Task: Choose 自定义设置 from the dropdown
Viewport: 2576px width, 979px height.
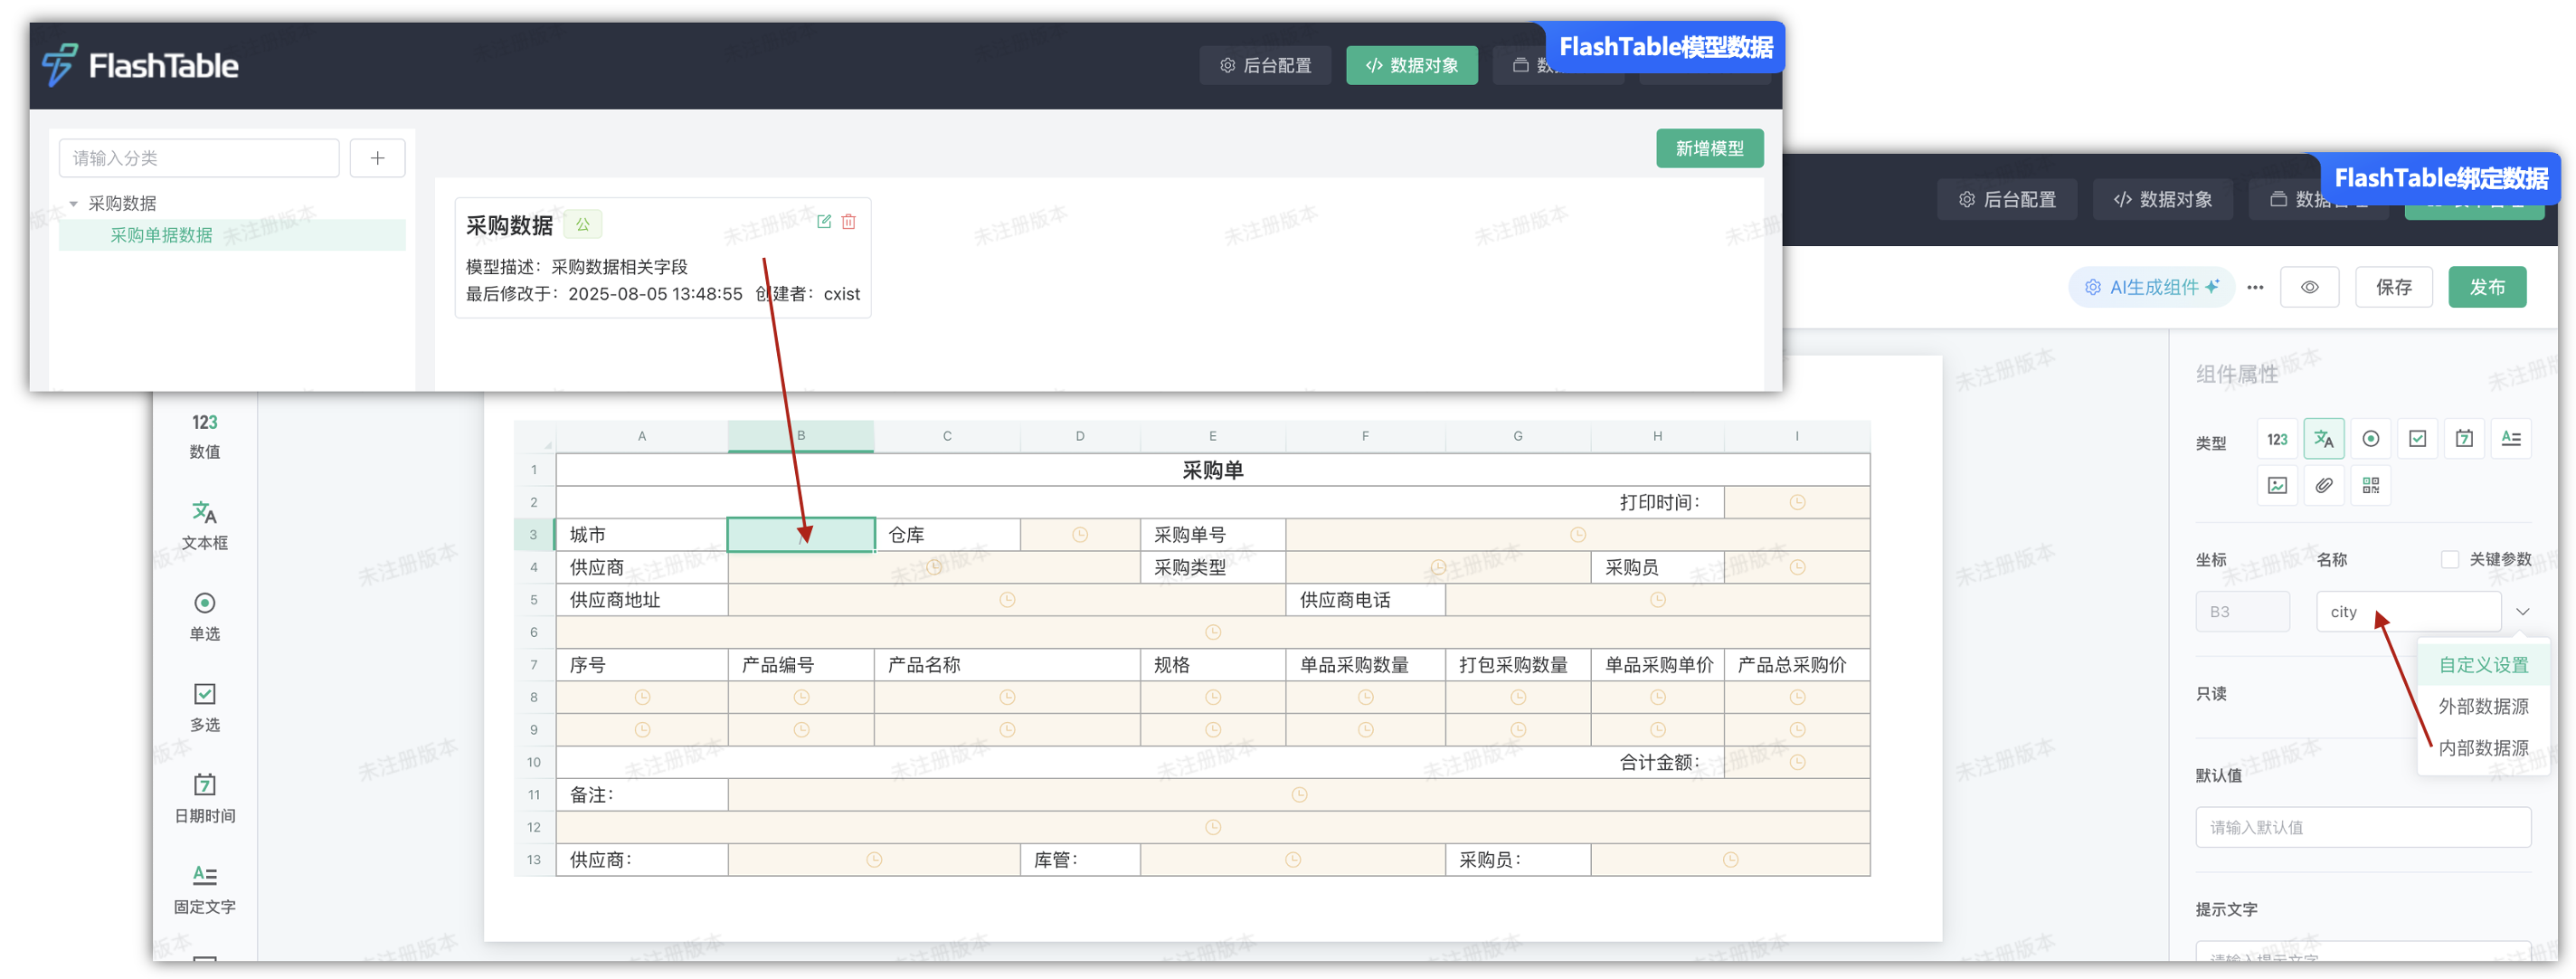Action: point(2483,665)
